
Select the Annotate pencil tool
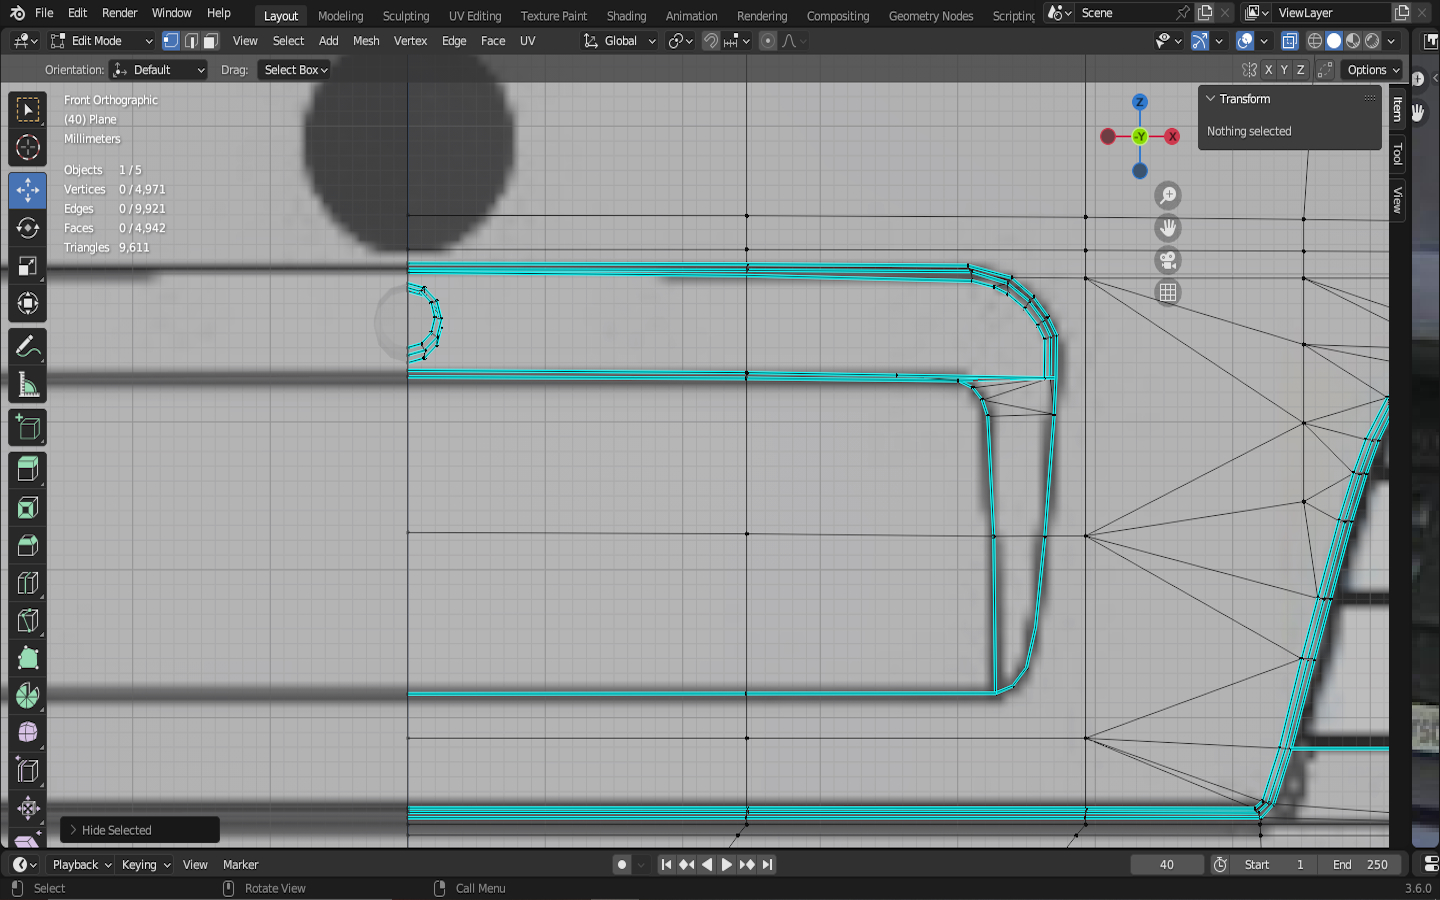coord(28,347)
